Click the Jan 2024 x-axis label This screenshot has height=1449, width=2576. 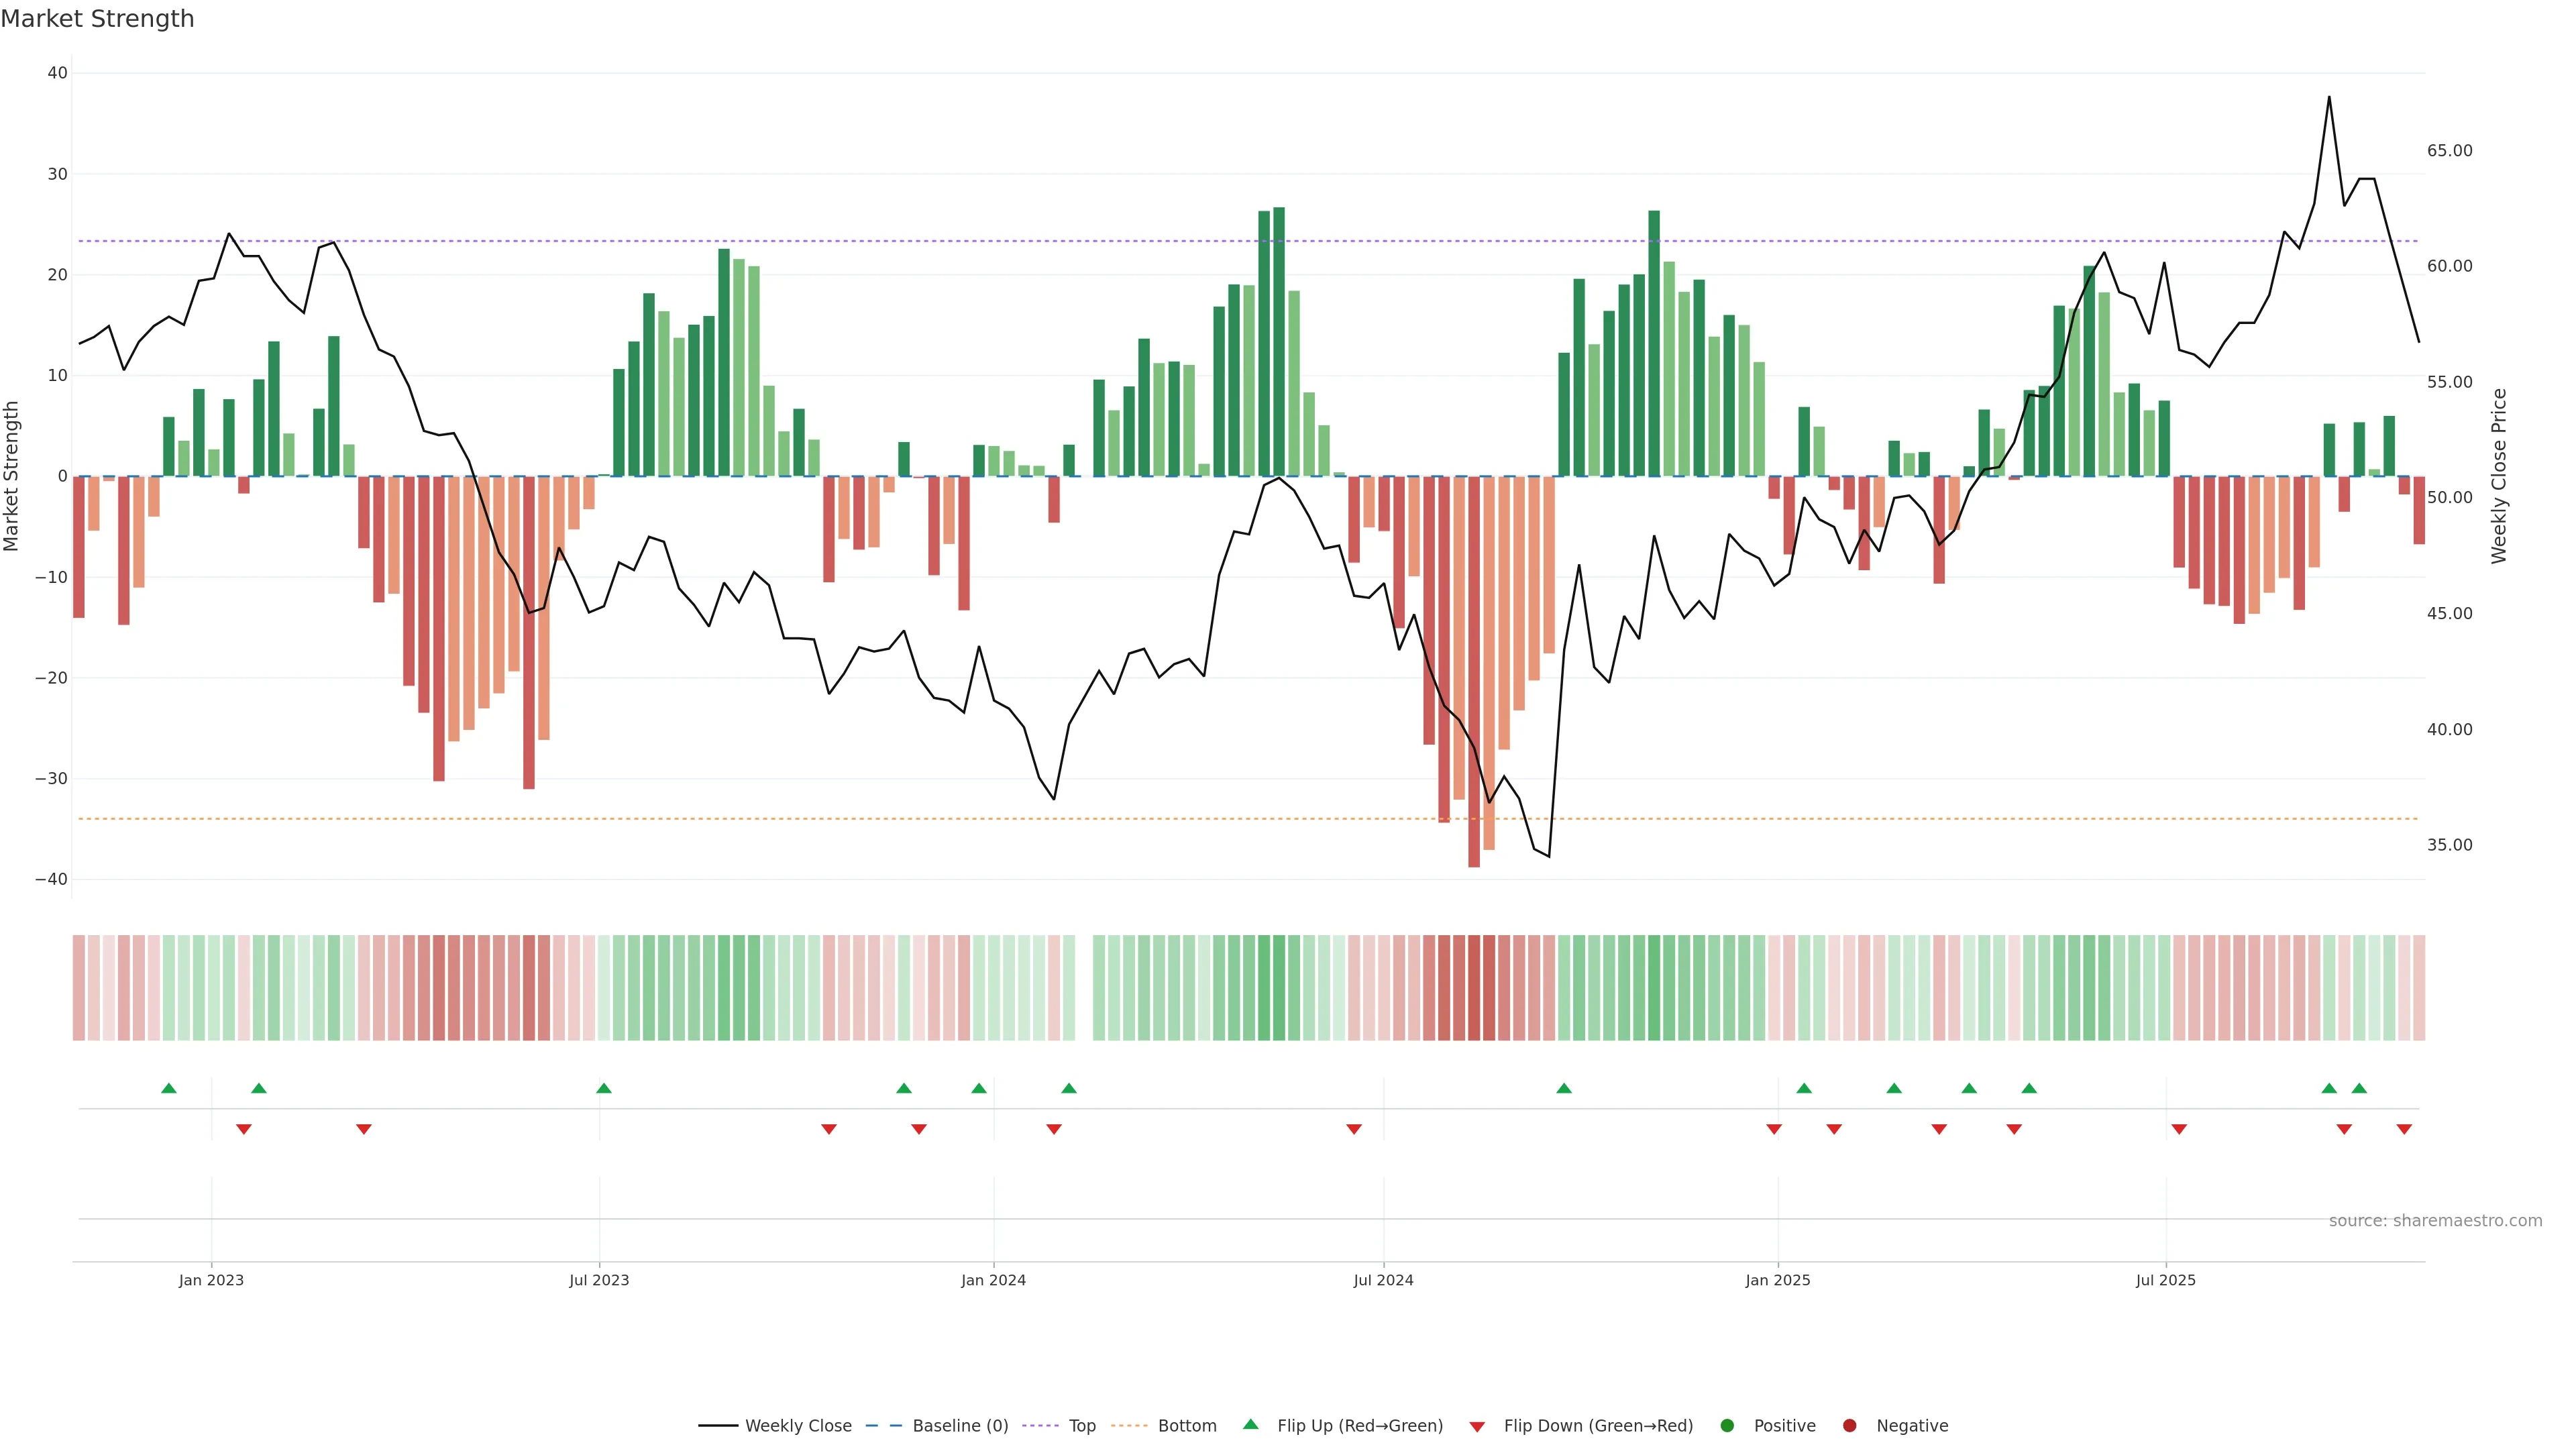click(x=993, y=1280)
